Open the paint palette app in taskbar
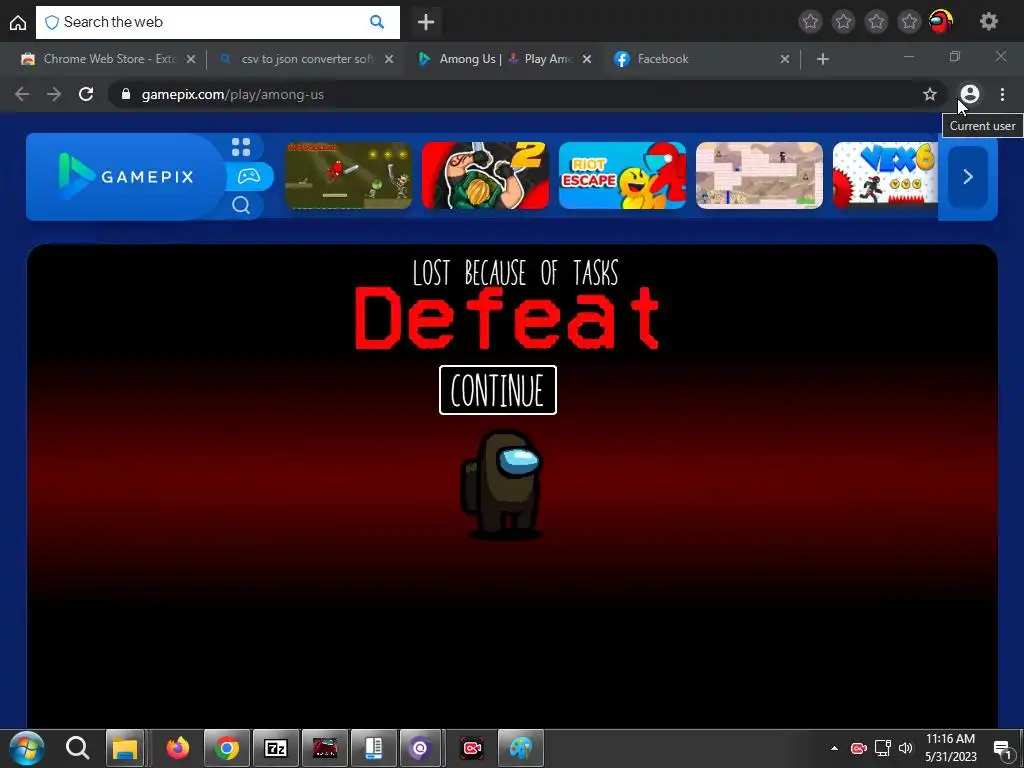The width and height of the screenshot is (1024, 768). (521, 748)
